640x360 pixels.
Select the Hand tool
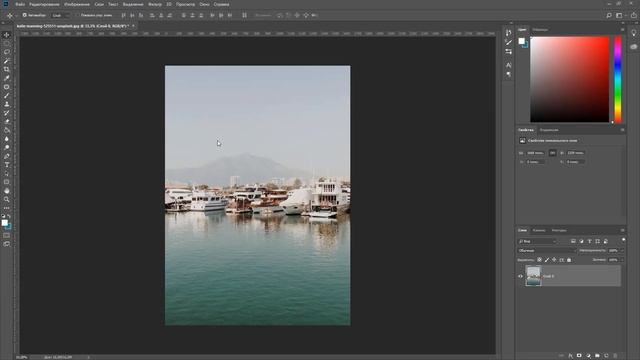click(x=7, y=191)
